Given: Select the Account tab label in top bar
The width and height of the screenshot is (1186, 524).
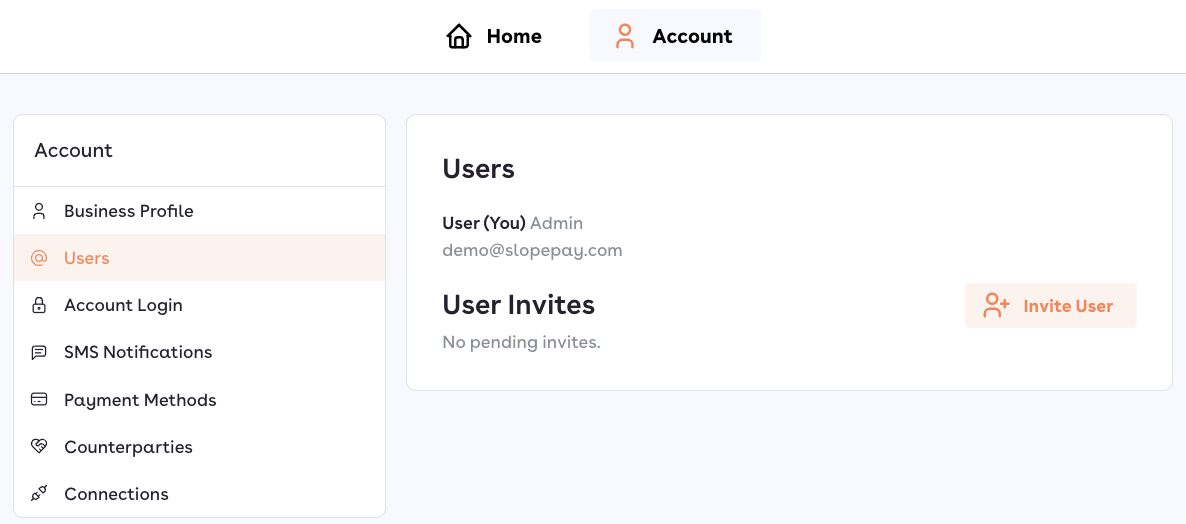Looking at the screenshot, I should click(x=692, y=37).
